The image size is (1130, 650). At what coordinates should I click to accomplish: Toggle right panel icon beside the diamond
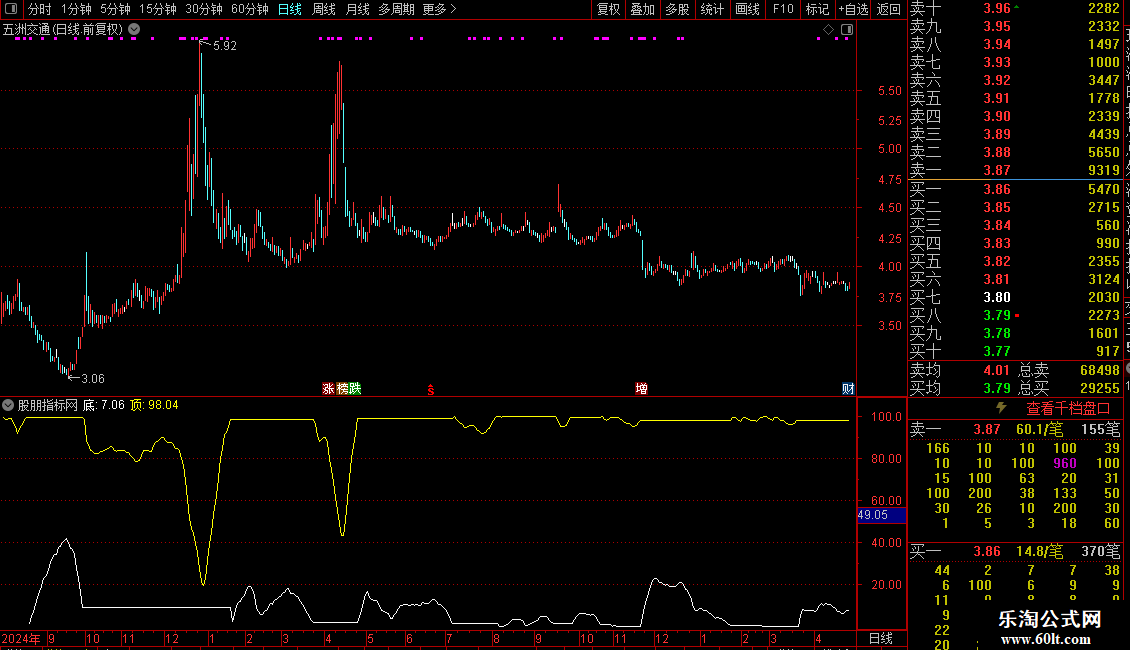(x=847, y=30)
